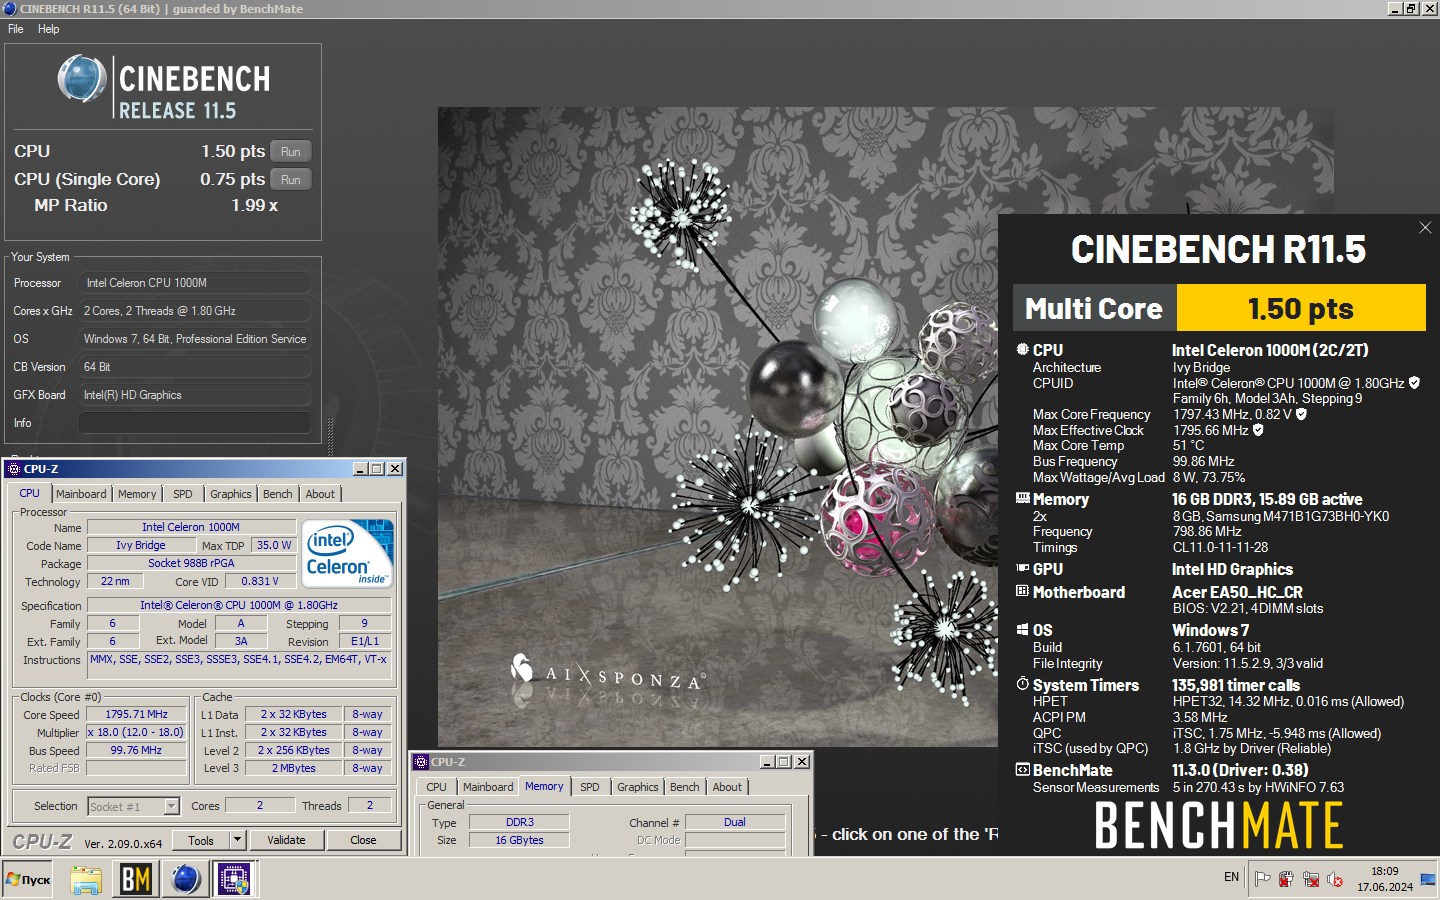Open Graphics tab in front CPU-Z window
The height and width of the screenshot is (900, 1440).
[230, 494]
